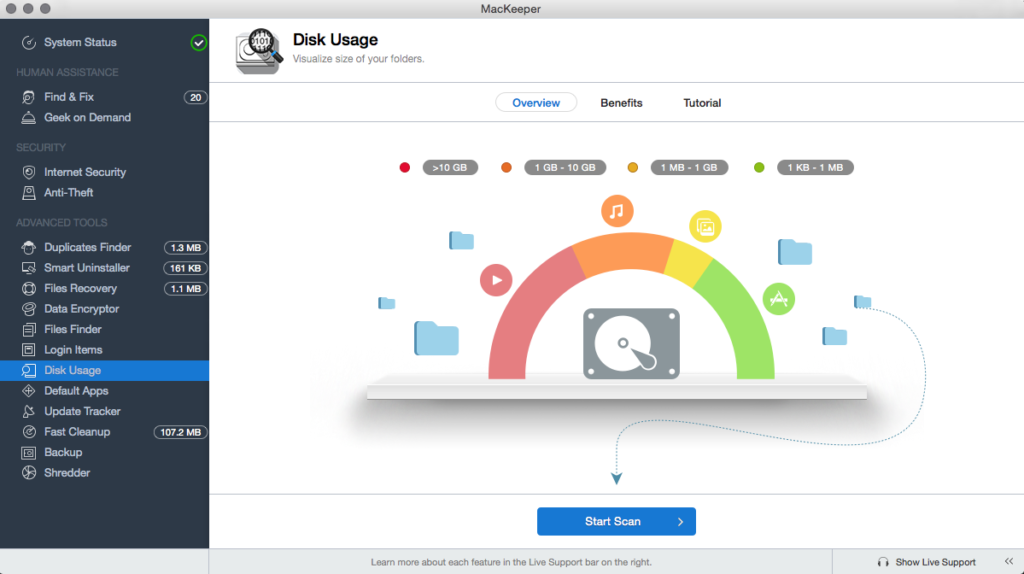Collapse the Live Support bar with double chevron
Viewport: 1024px width, 574px height.
[x=1009, y=562]
